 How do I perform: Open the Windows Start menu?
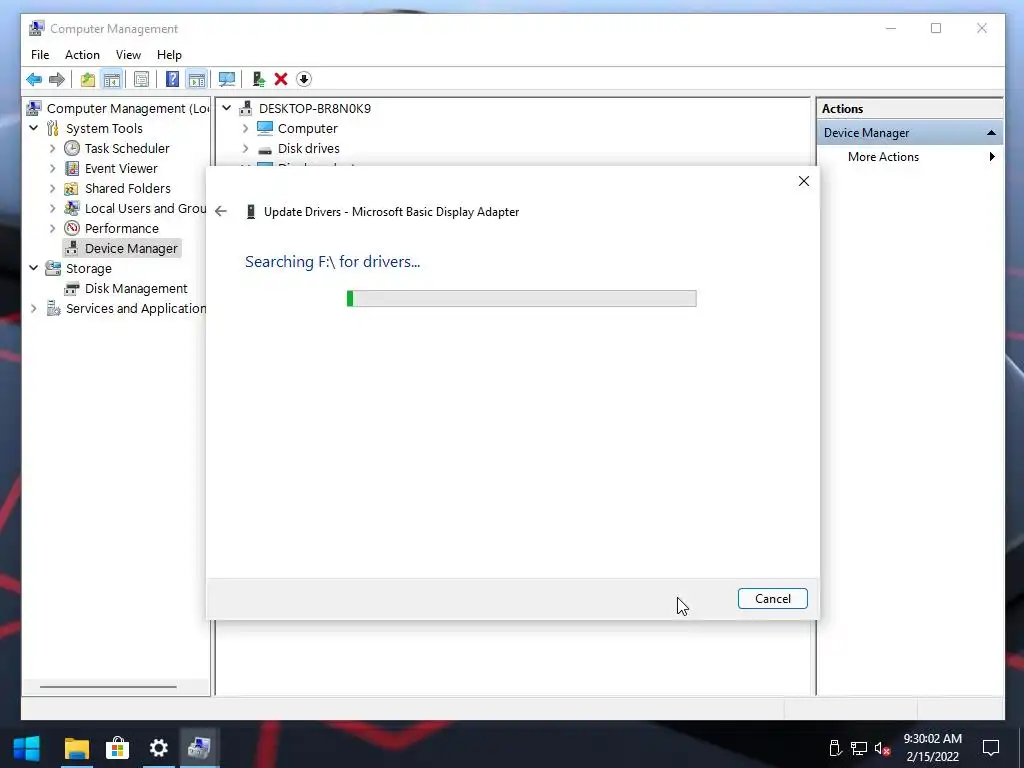tap(27, 748)
